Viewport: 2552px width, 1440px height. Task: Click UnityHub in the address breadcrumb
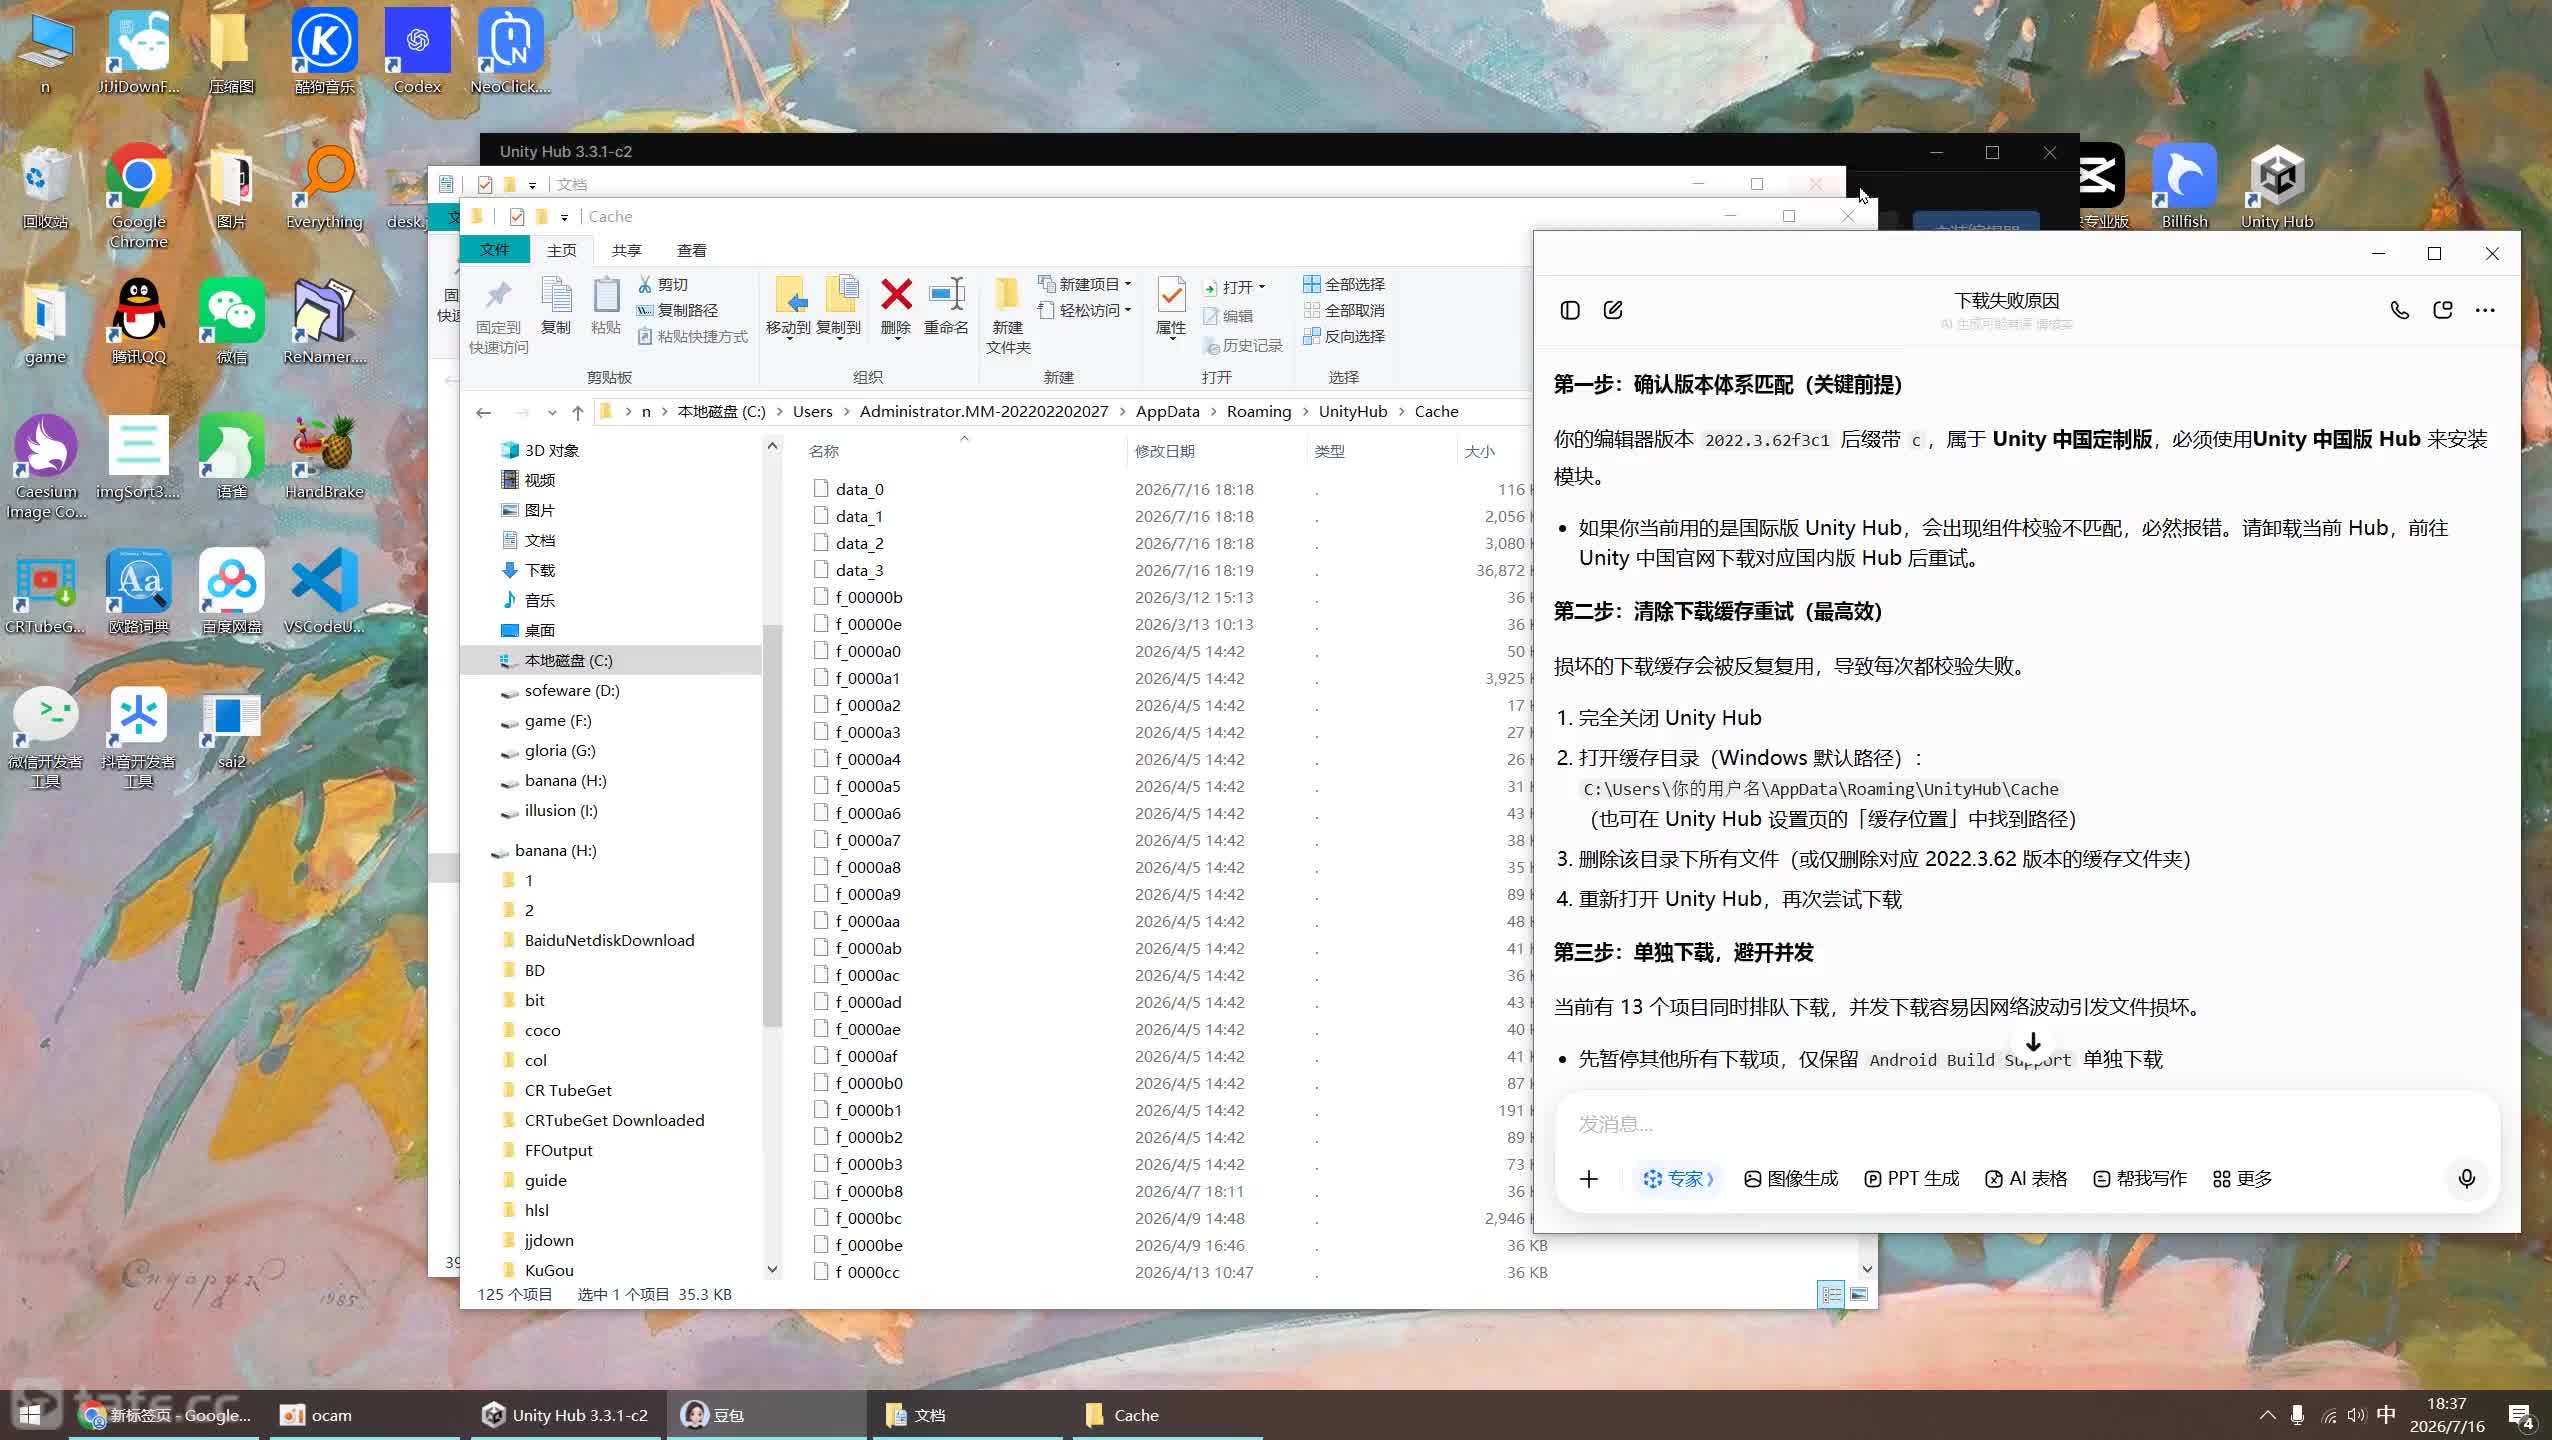pyautogui.click(x=1353, y=412)
